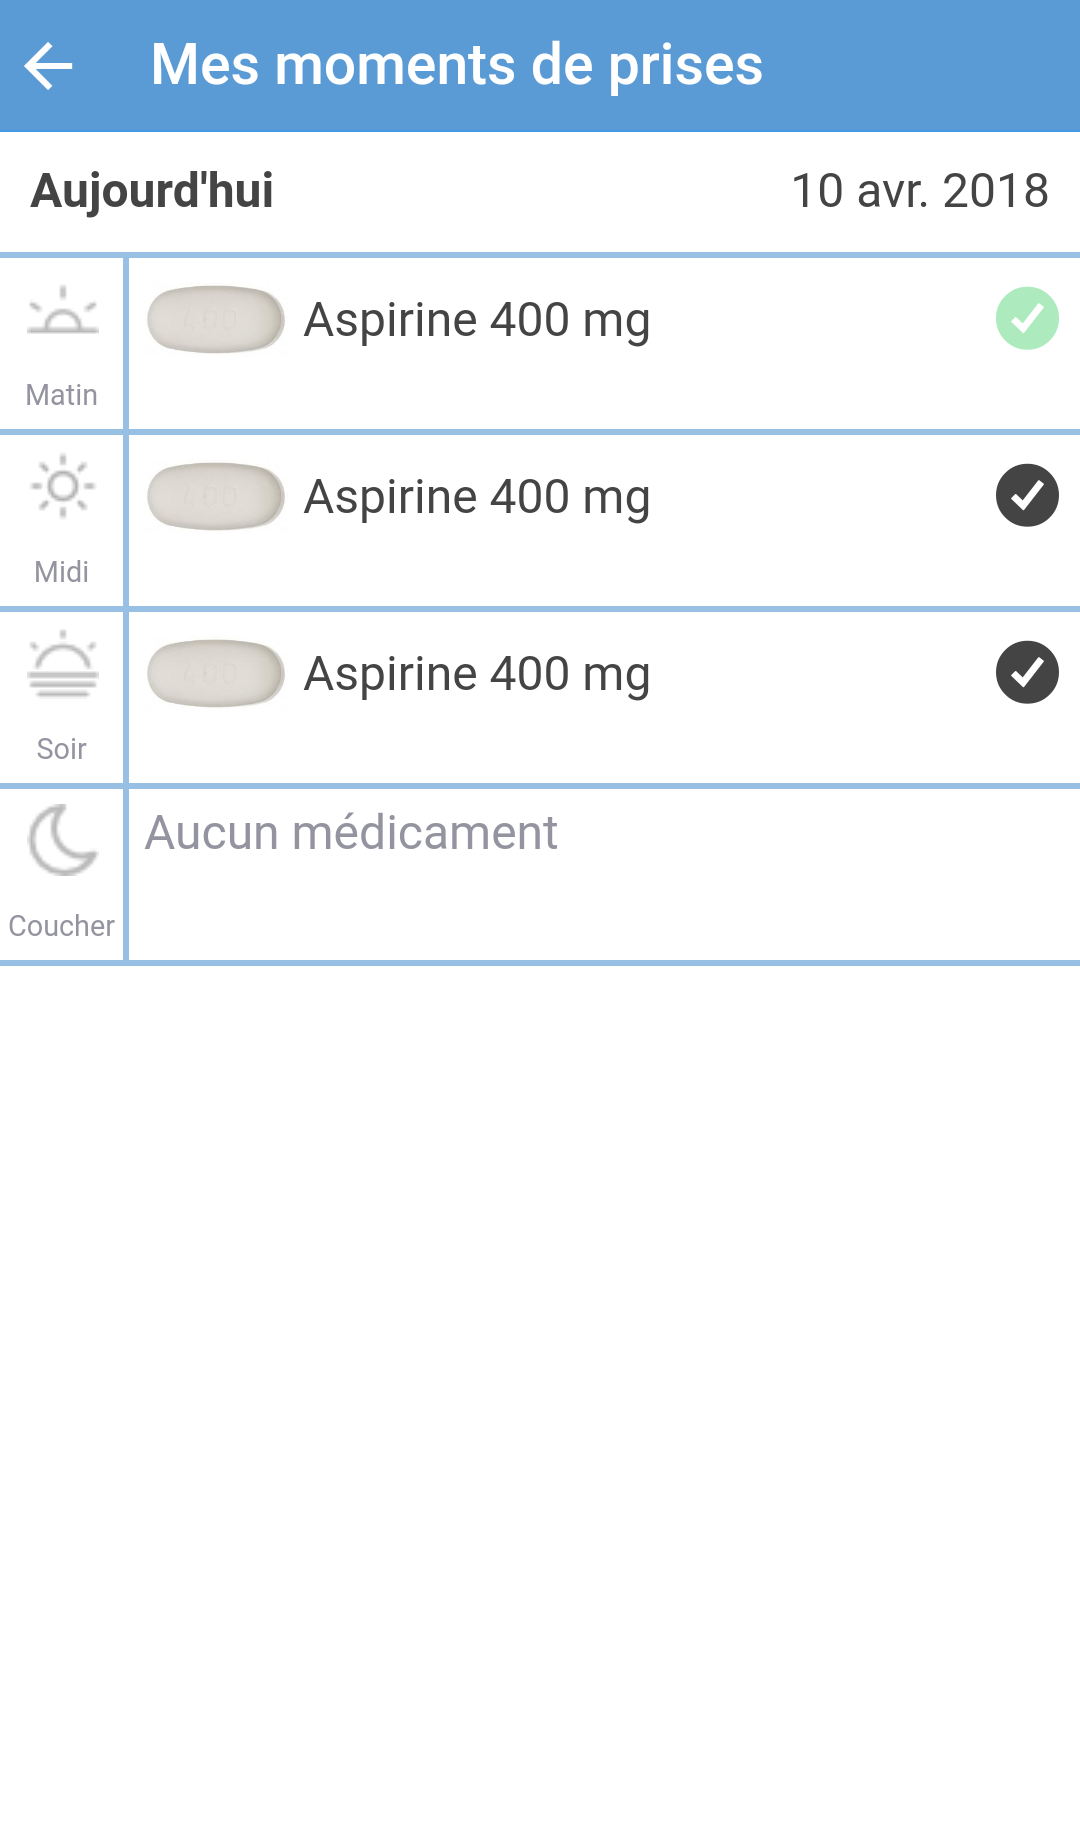Tap the evening Aspirine pill image
This screenshot has height=1848, width=1080.
pos(216,673)
